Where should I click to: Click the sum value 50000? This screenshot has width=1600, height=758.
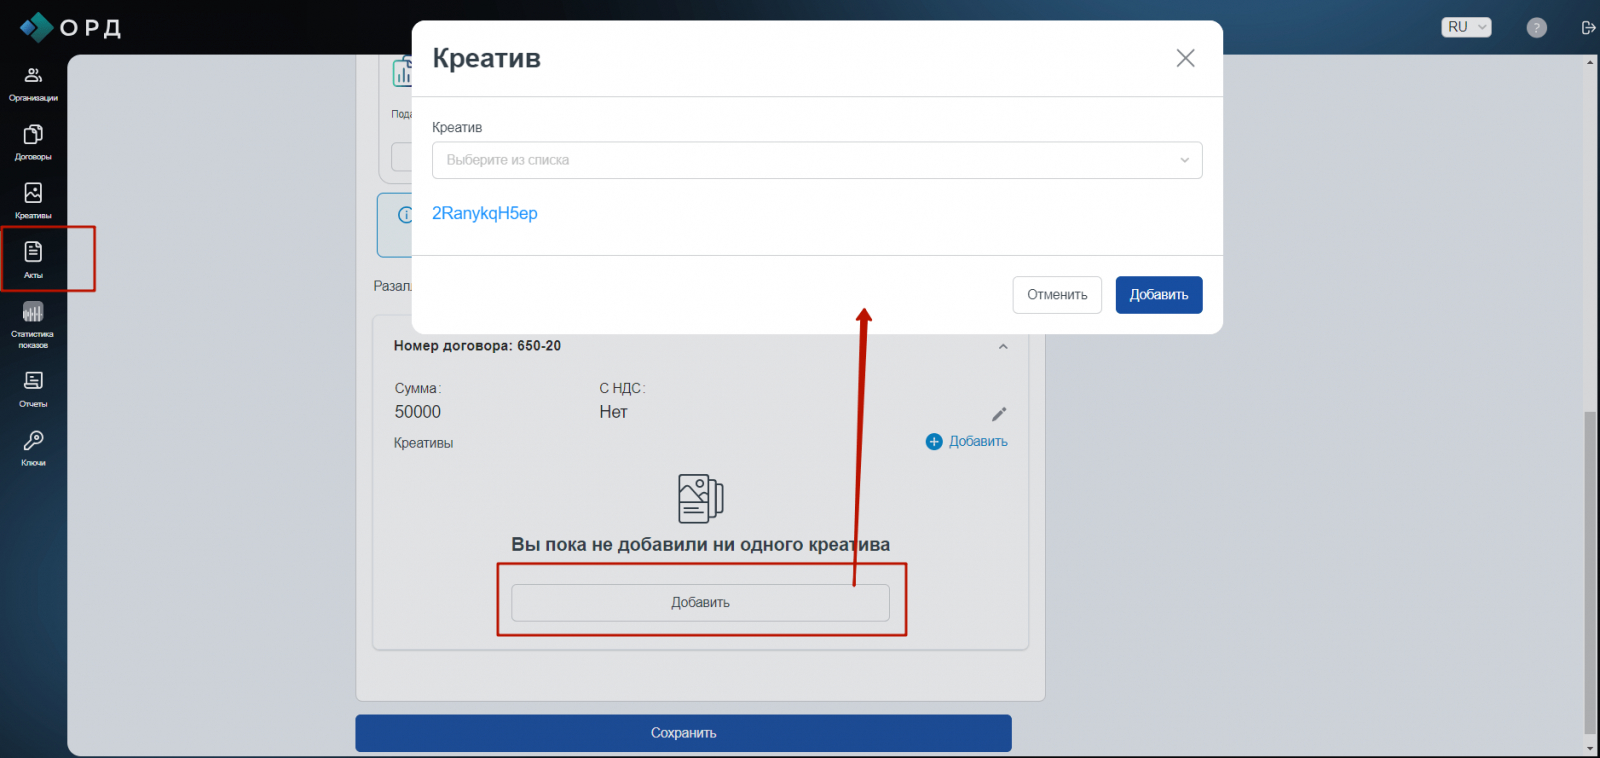[417, 412]
